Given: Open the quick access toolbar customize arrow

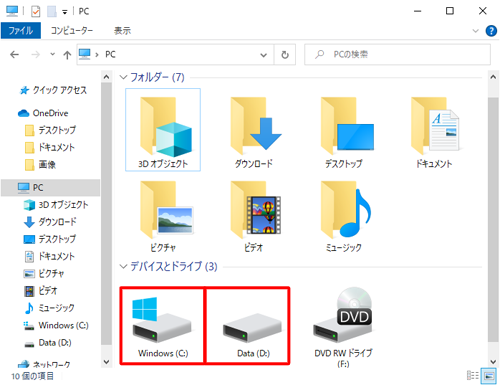Looking at the screenshot, I should click(x=65, y=12).
